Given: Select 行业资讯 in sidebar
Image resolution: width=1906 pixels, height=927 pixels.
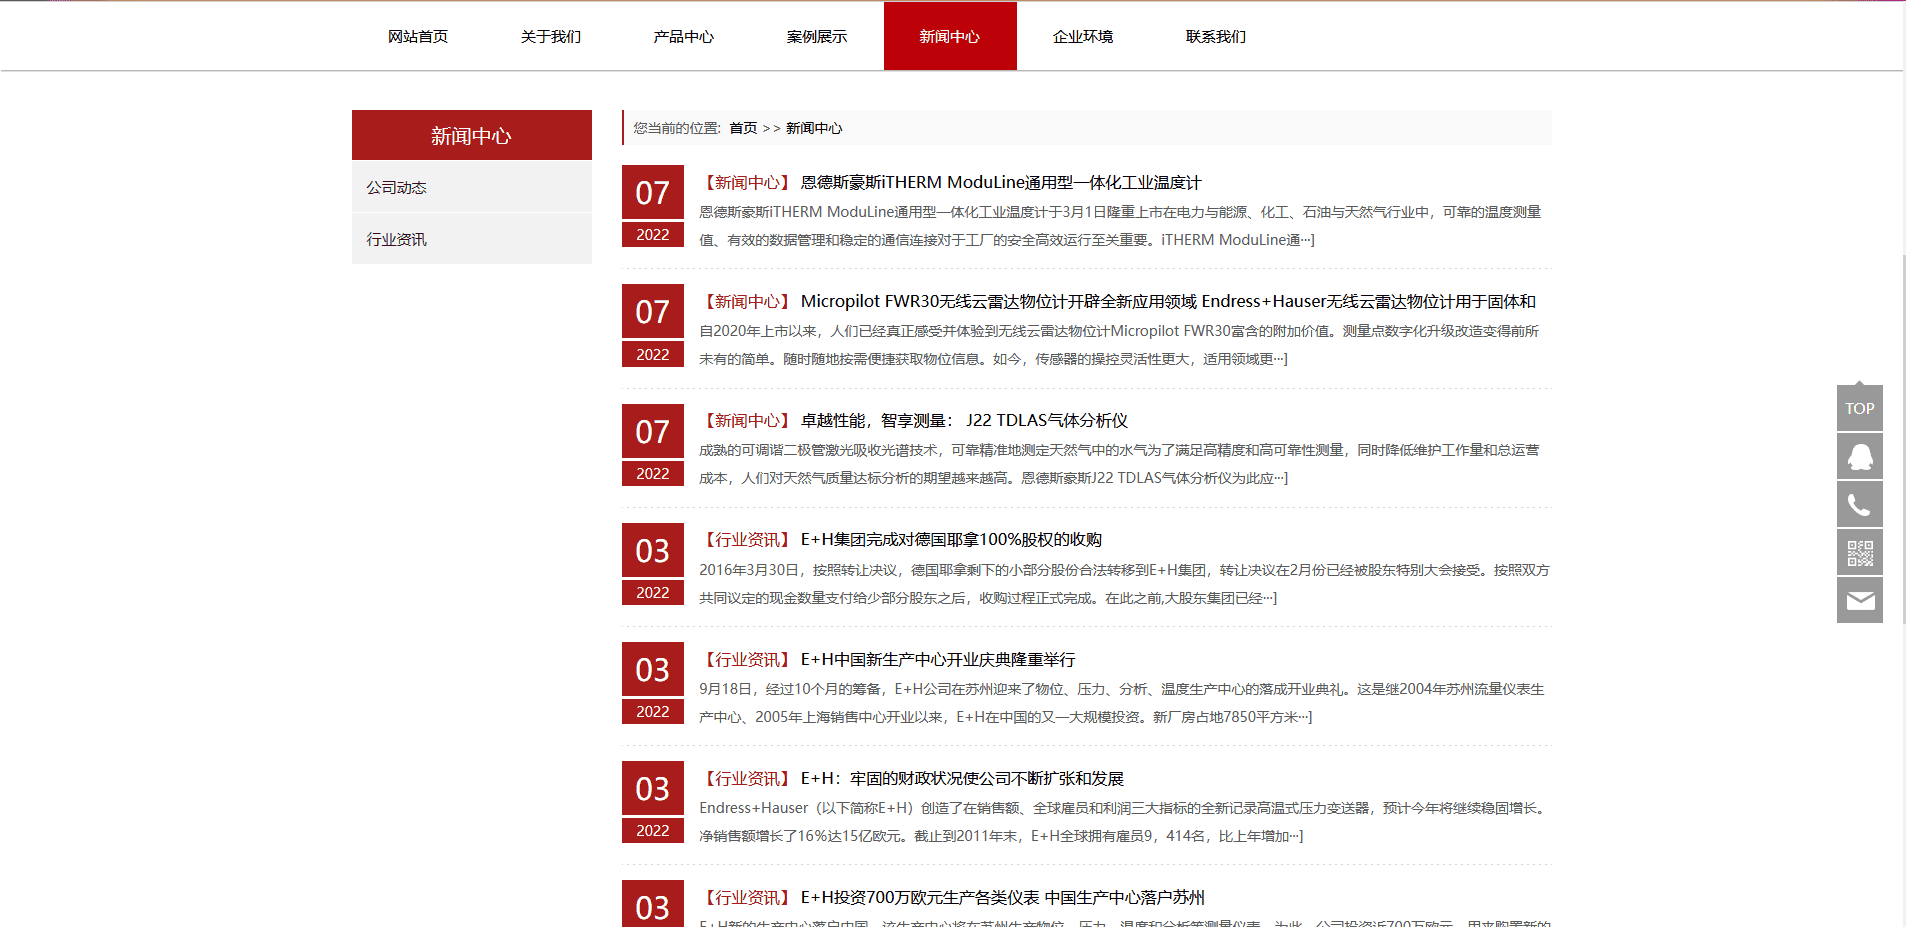Looking at the screenshot, I should click(x=397, y=240).
